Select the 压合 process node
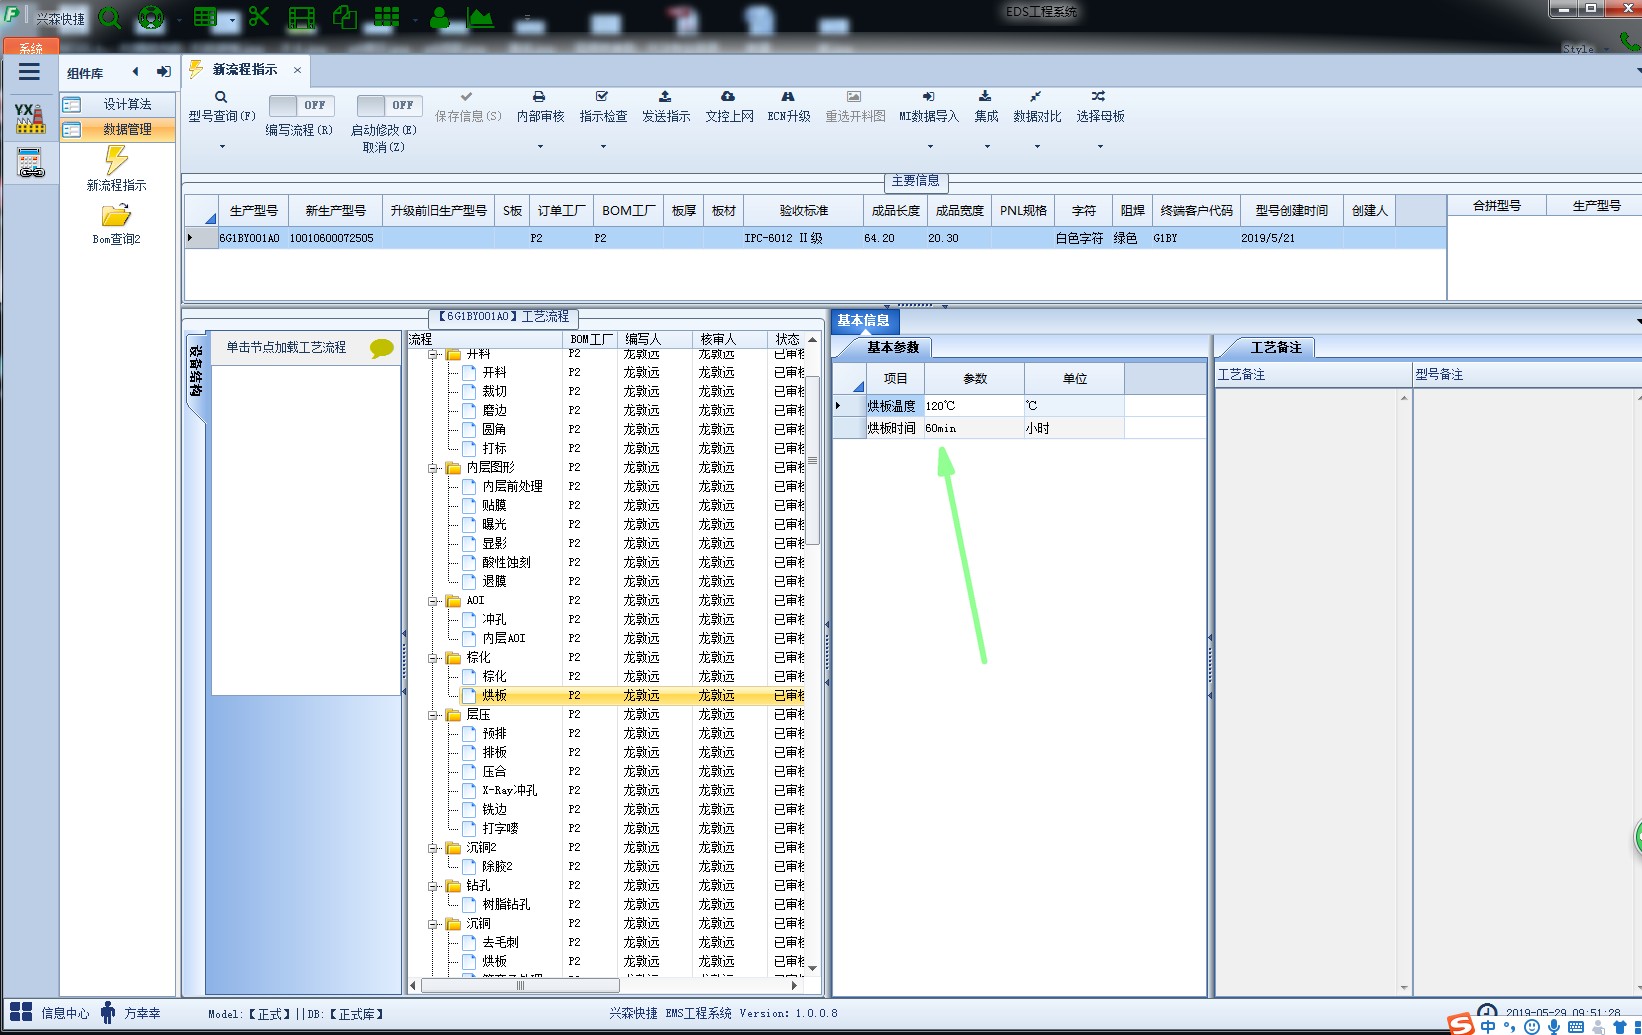The image size is (1642, 1035). [494, 772]
